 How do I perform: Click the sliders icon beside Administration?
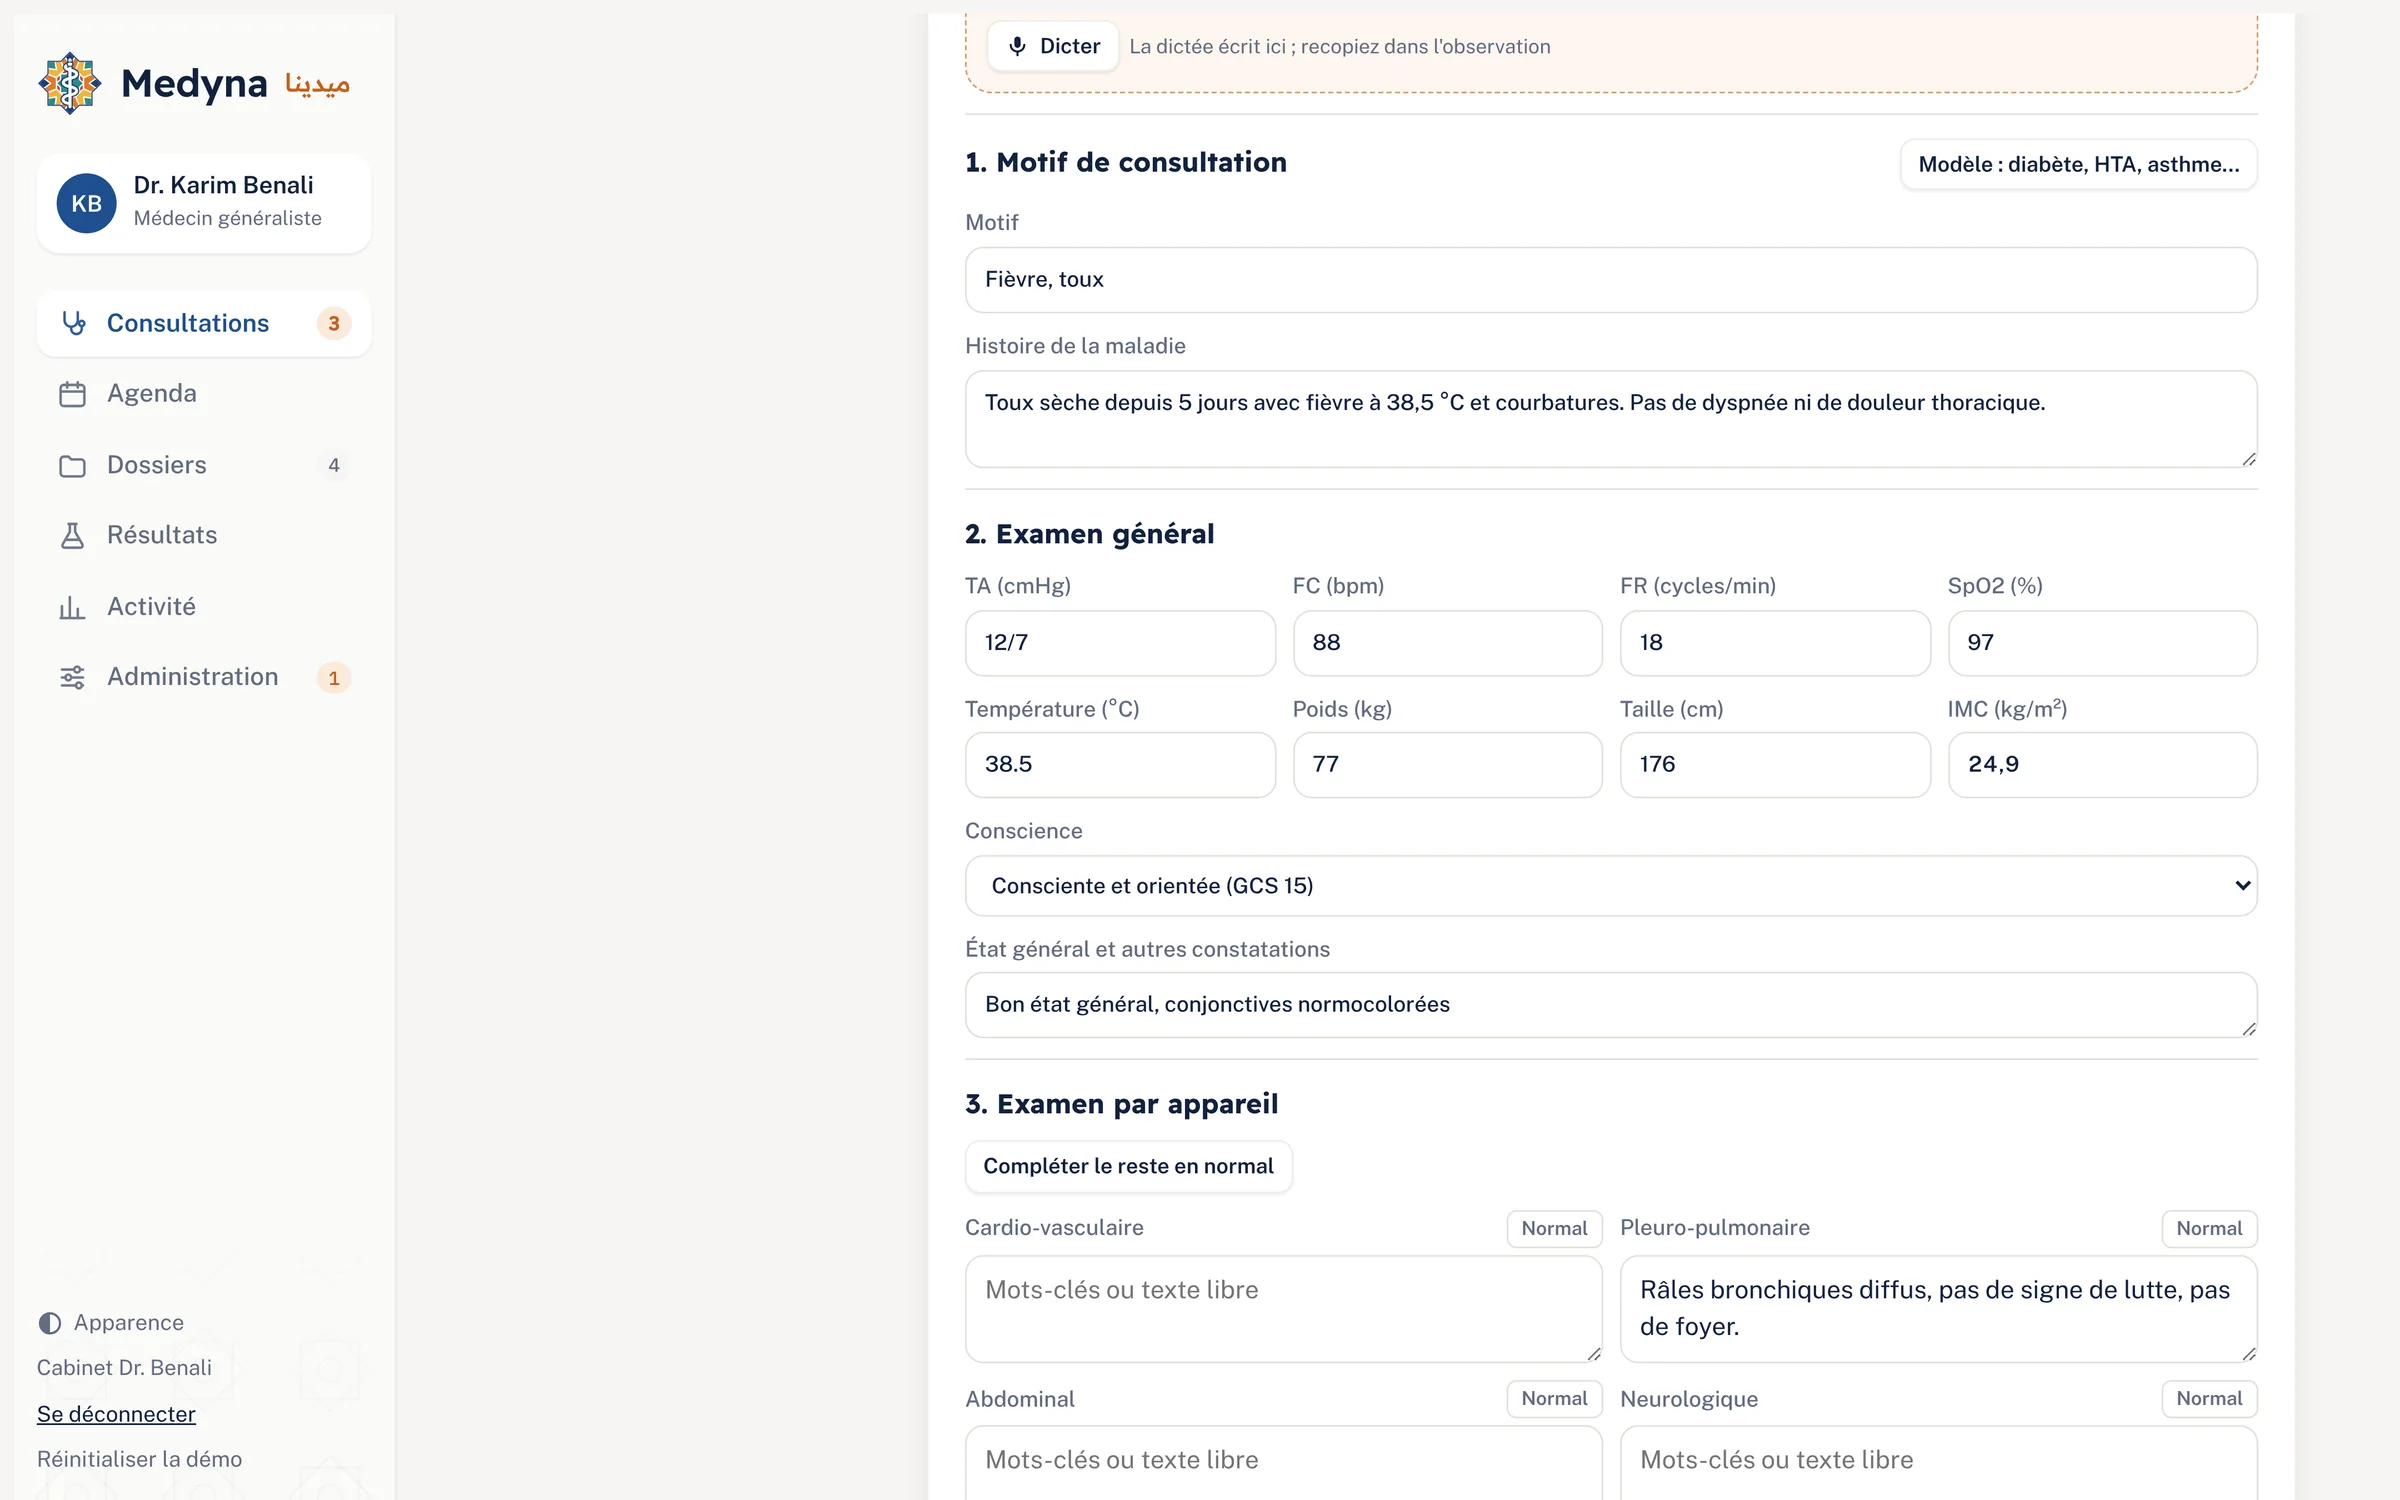tap(72, 677)
